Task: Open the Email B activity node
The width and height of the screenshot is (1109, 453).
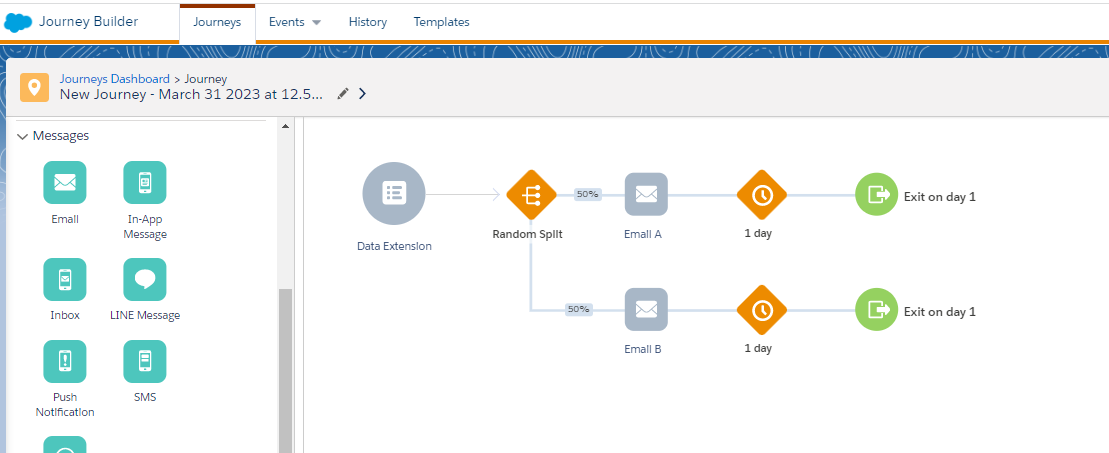Action: [646, 309]
